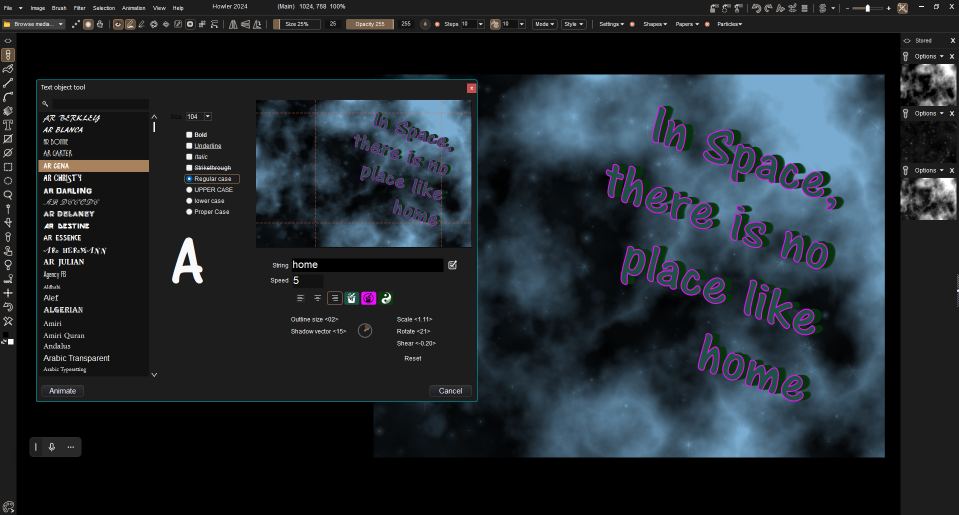
Task: Click the yin-yang icon in the dialog
Action: 386,298
